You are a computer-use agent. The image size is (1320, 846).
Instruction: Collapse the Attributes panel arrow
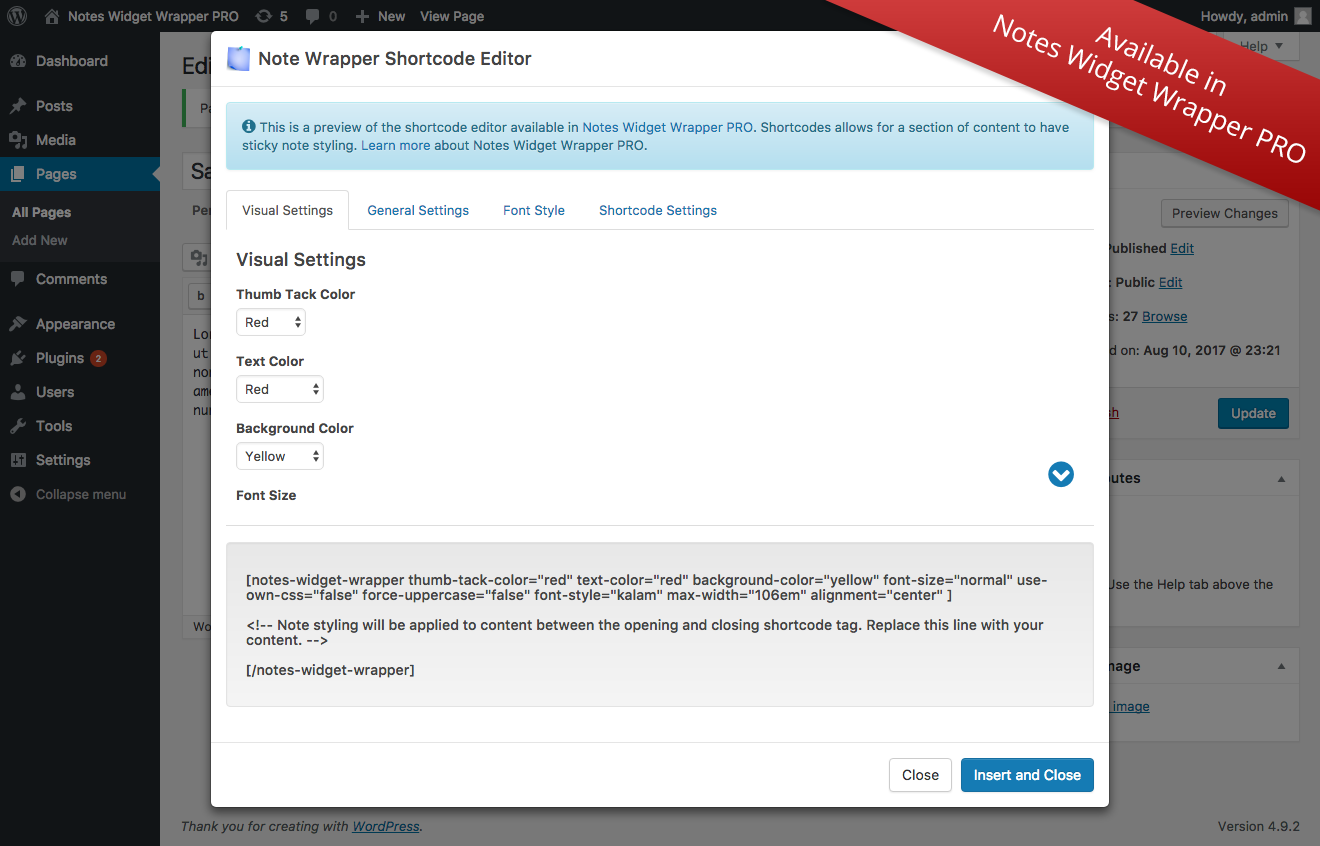point(1281,479)
